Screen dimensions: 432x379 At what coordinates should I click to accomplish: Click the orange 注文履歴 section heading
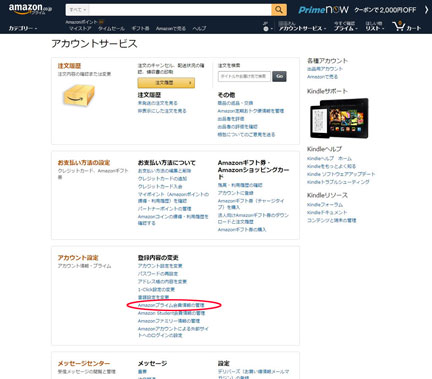coord(69,66)
